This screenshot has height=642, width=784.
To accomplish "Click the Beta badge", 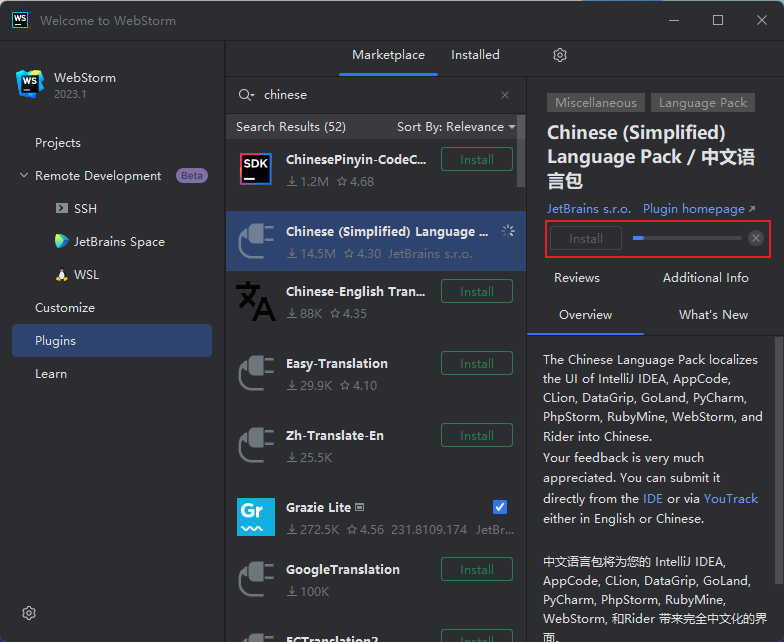I will [192, 176].
